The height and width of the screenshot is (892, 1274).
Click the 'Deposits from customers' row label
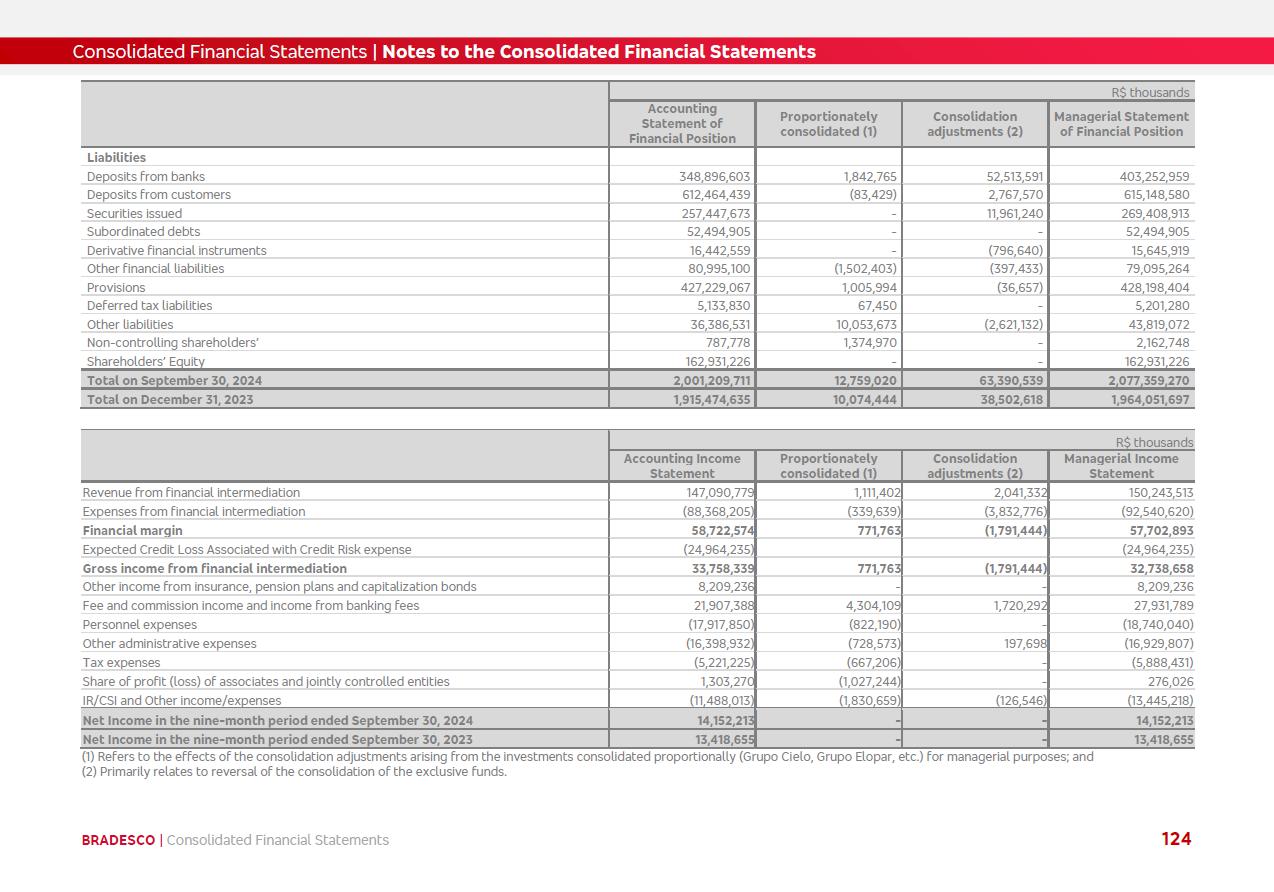(158, 195)
